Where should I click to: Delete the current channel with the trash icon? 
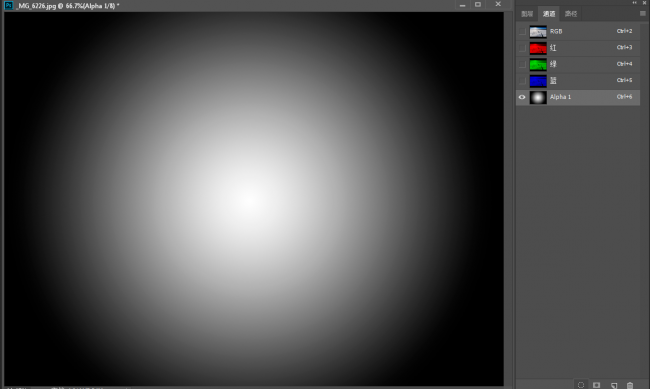(630, 385)
